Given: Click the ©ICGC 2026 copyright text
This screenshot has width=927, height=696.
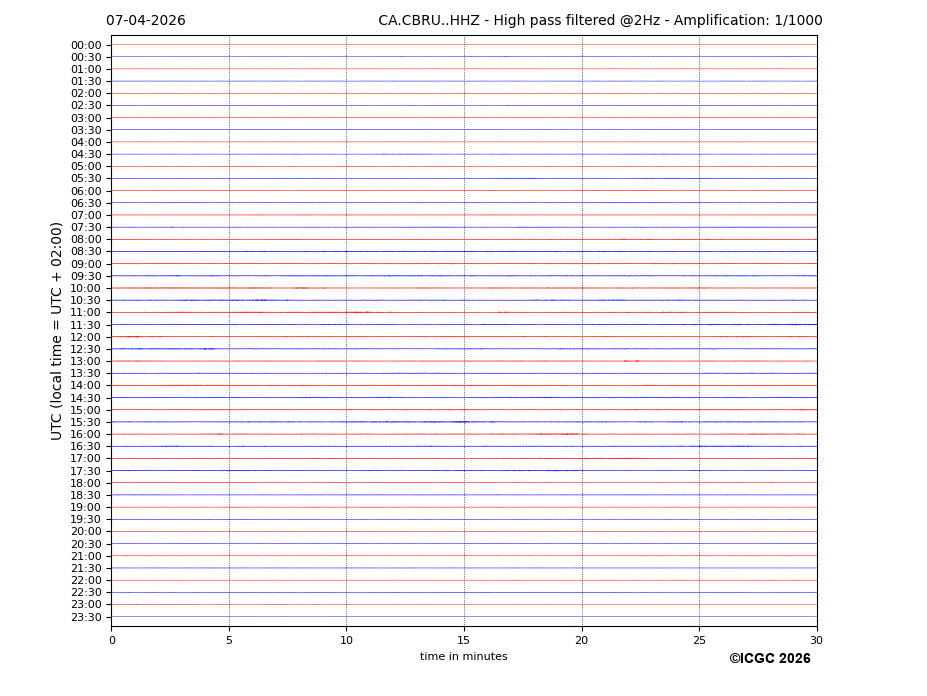Looking at the screenshot, I should tap(769, 659).
